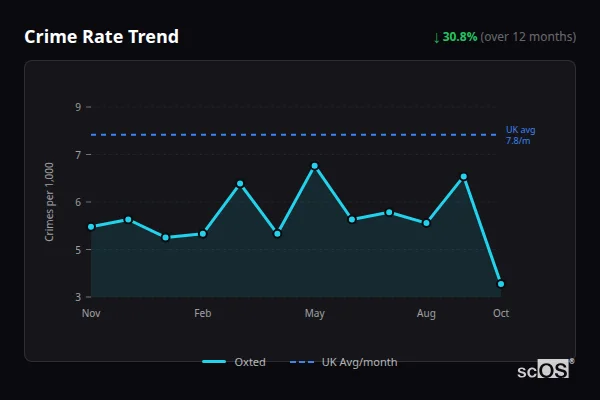Select the Aug data point on the line

pyautogui.click(x=426, y=223)
